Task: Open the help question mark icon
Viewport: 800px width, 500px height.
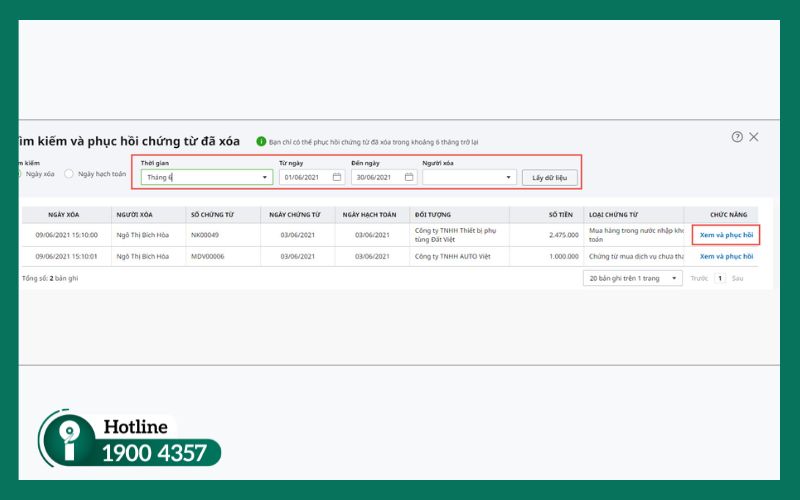Action: (x=737, y=137)
